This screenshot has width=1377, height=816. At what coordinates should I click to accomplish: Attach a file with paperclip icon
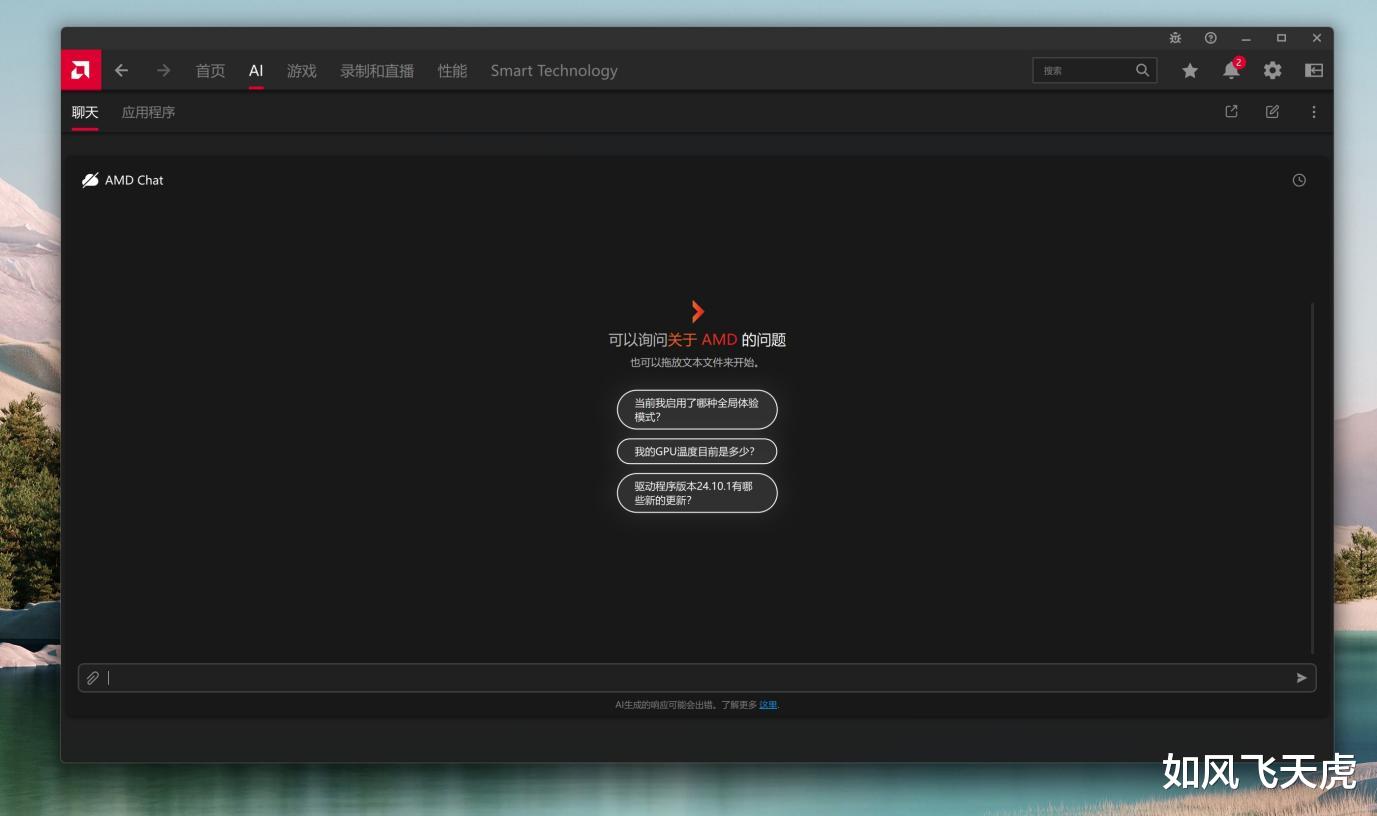(x=92, y=678)
